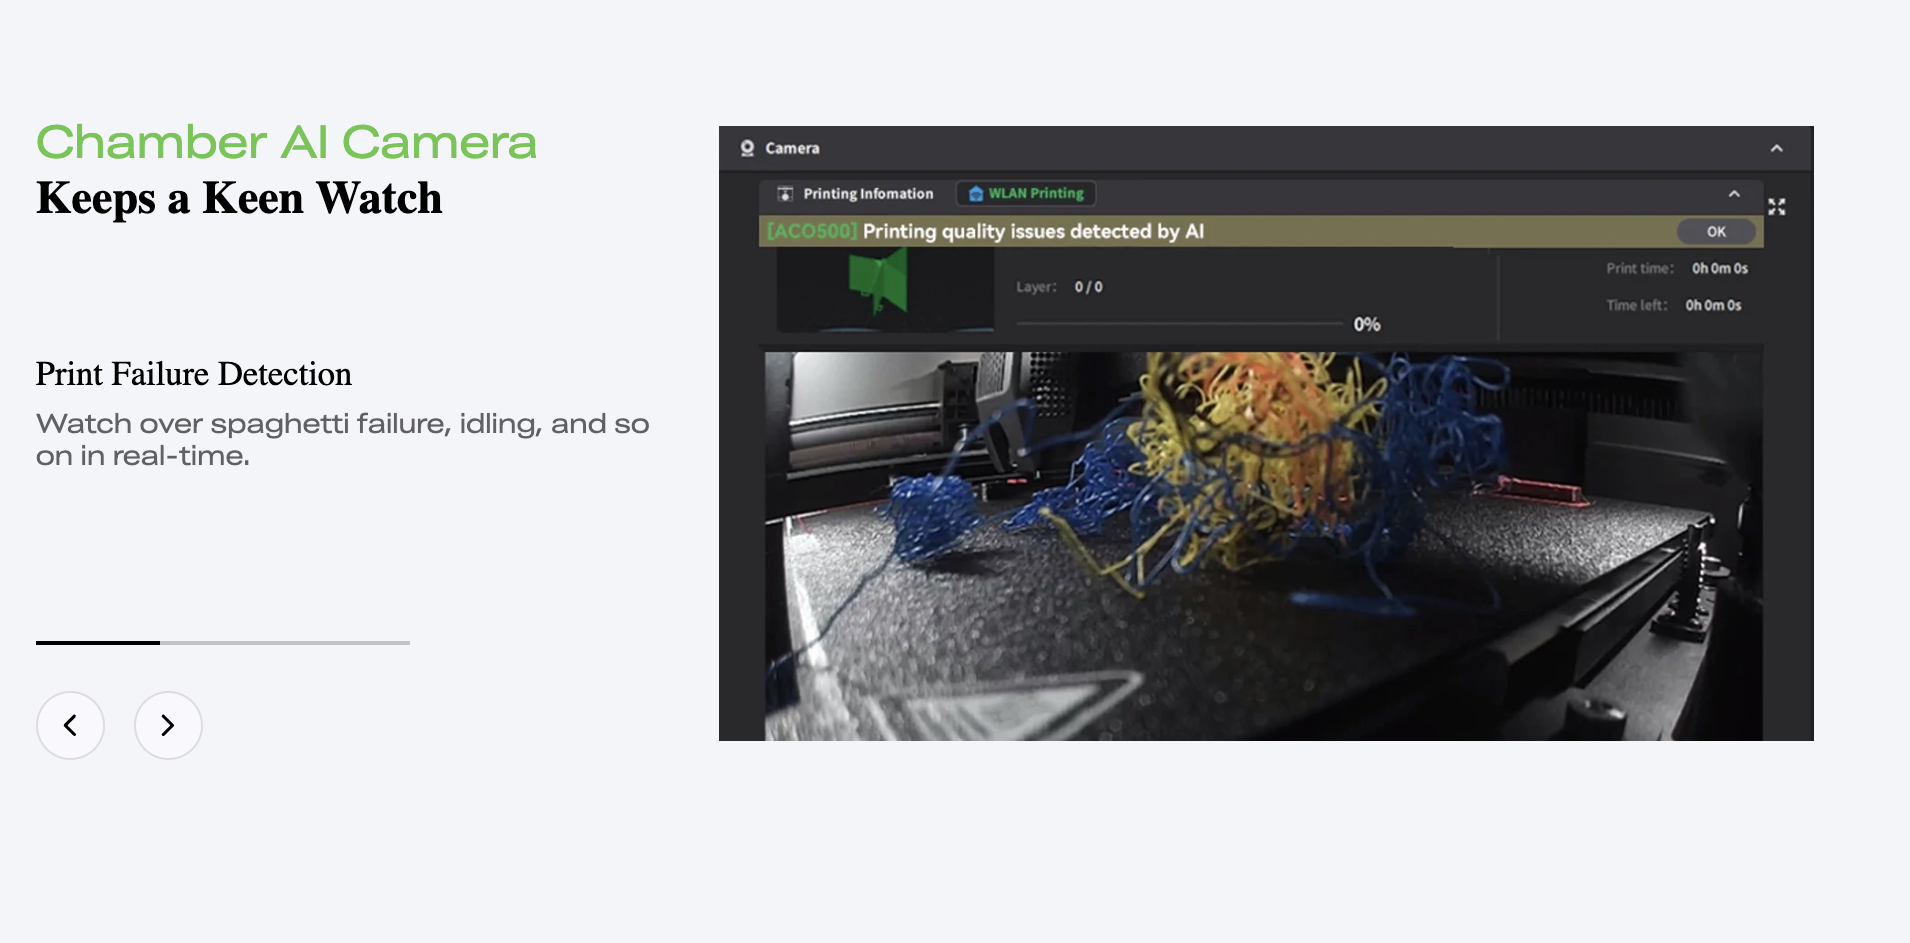1910x943 pixels.
Task: Collapse the Printing Information section chevron
Action: pyautogui.click(x=1734, y=194)
